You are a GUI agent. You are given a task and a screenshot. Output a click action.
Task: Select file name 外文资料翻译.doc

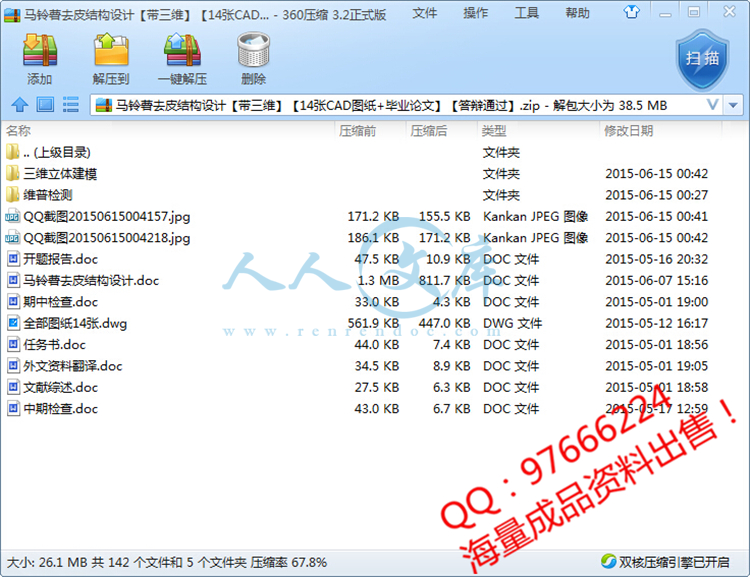73,366
